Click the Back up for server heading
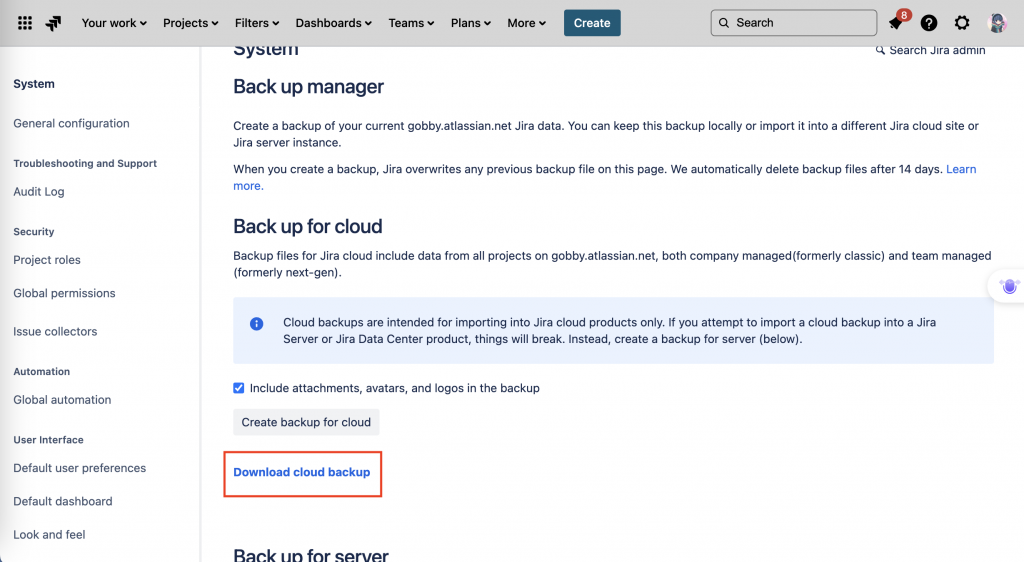 311,555
